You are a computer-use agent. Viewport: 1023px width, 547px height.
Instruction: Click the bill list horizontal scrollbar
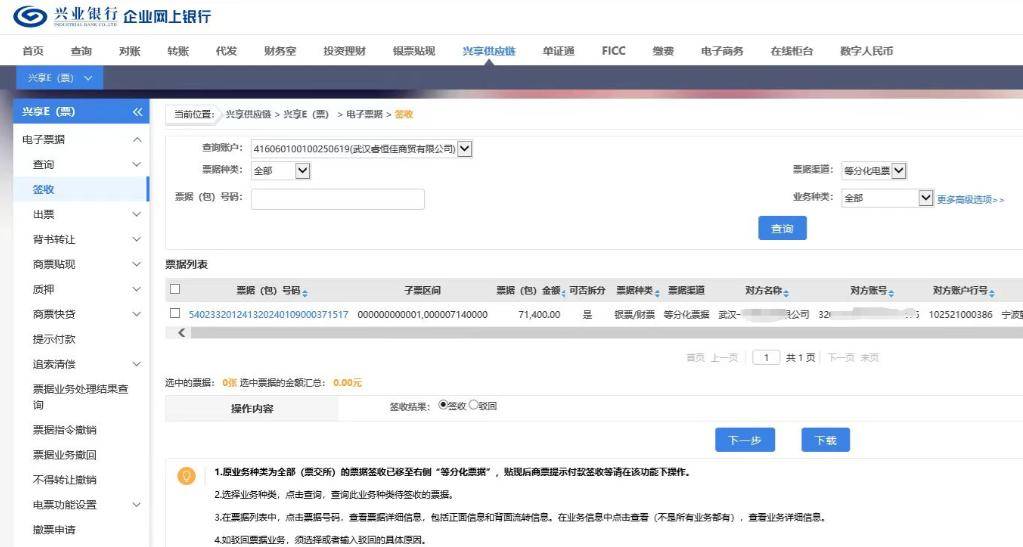coord(600,333)
